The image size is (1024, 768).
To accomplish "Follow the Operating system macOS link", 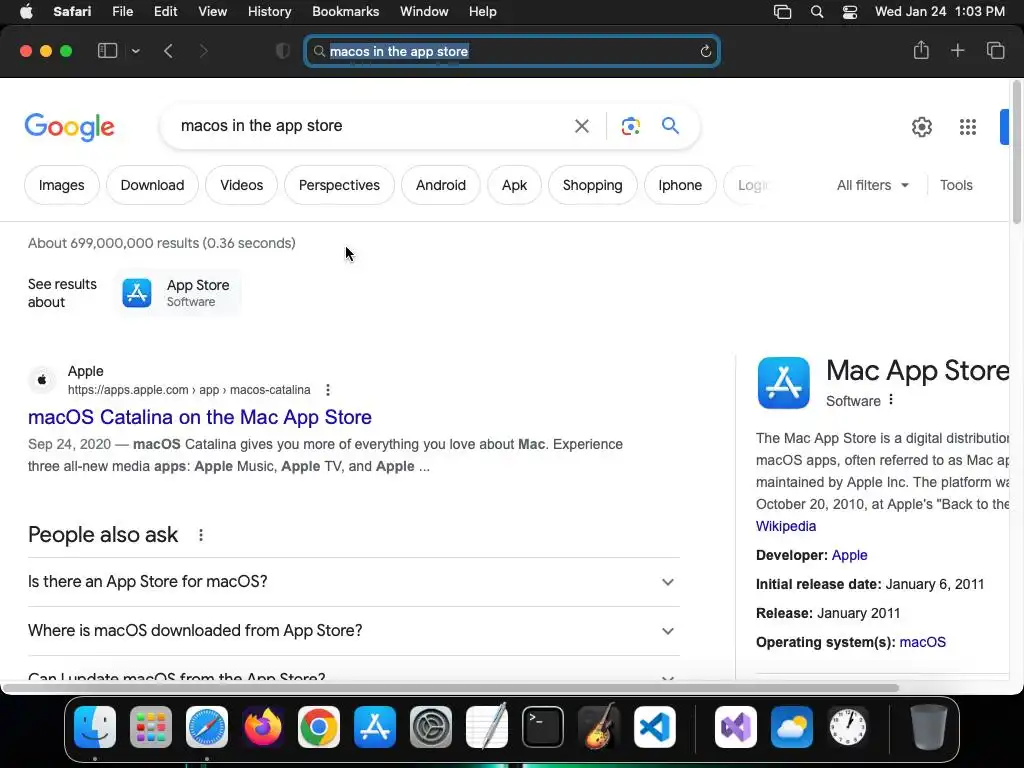I will pyautogui.click(x=922, y=642).
